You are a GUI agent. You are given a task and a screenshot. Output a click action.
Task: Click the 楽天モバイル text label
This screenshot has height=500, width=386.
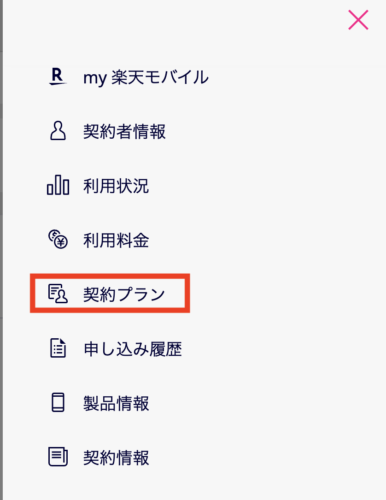[160, 77]
